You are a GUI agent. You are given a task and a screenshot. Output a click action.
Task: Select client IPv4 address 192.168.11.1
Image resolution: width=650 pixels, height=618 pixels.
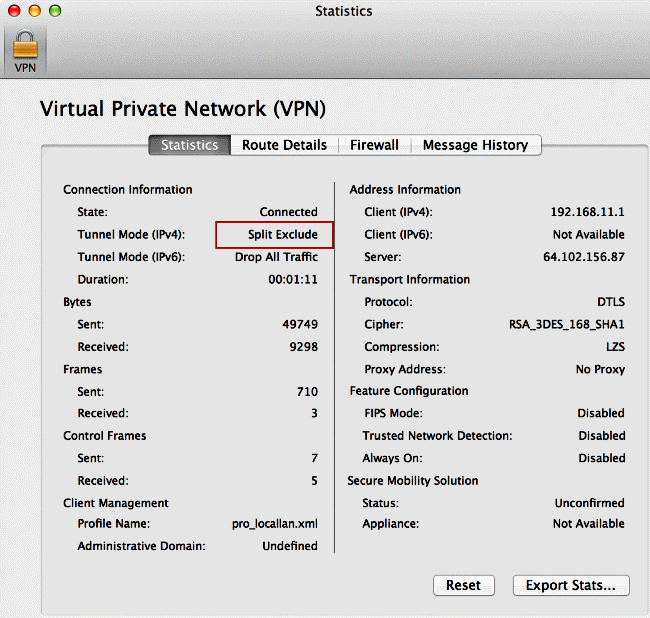pyautogui.click(x=587, y=212)
